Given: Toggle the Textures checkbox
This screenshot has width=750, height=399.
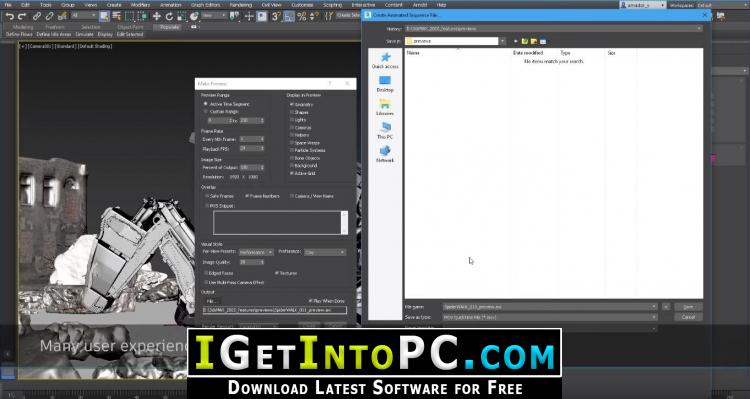Looking at the screenshot, I should click(x=276, y=273).
